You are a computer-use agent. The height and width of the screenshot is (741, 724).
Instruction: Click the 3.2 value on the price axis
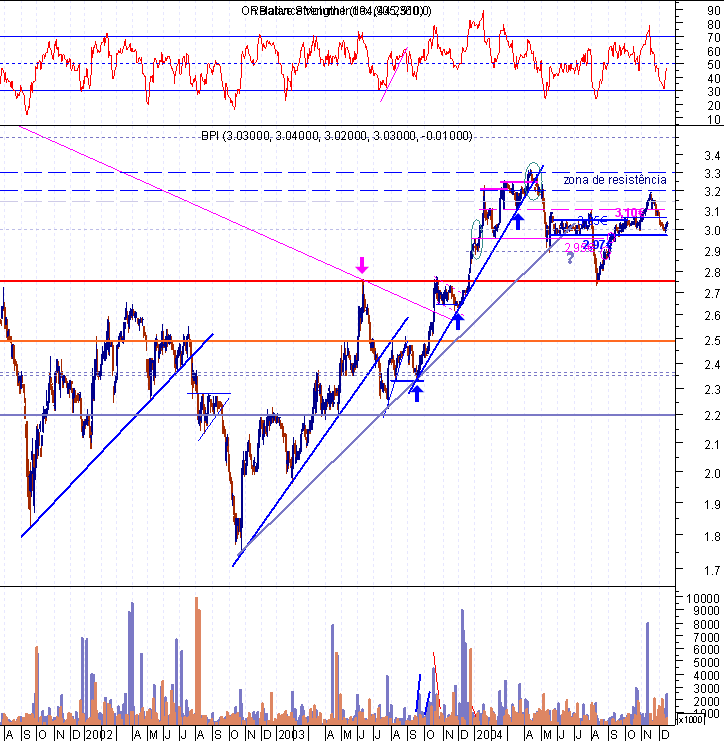pyautogui.click(x=712, y=192)
